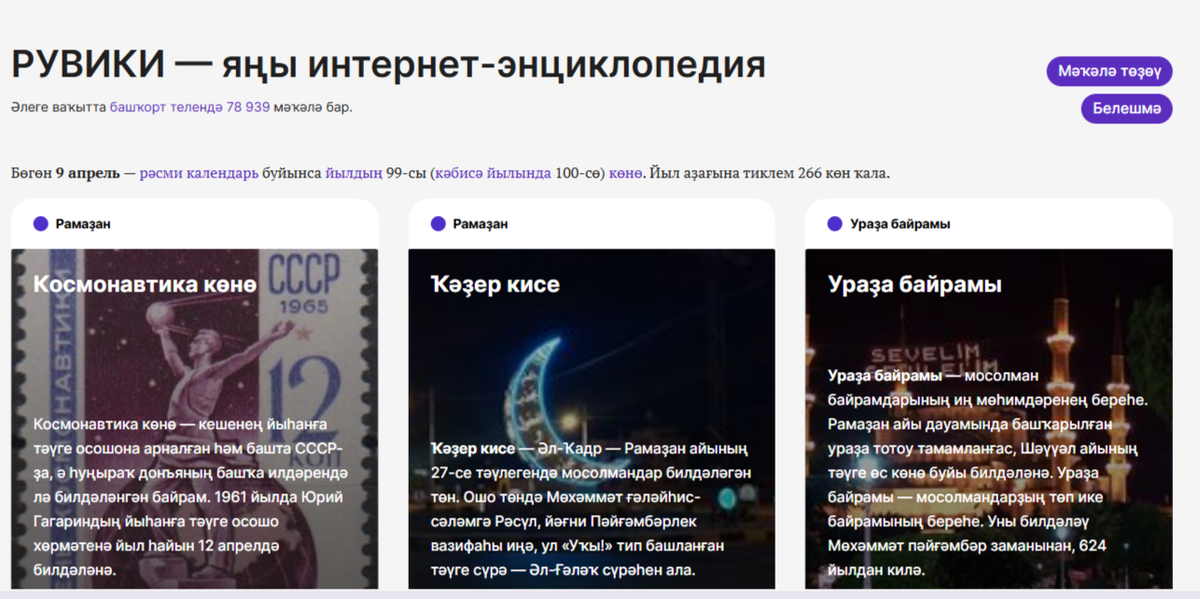This screenshot has width=1200, height=599.
Task: Open the Ҡәҙер кисе card title
Action: coord(495,285)
